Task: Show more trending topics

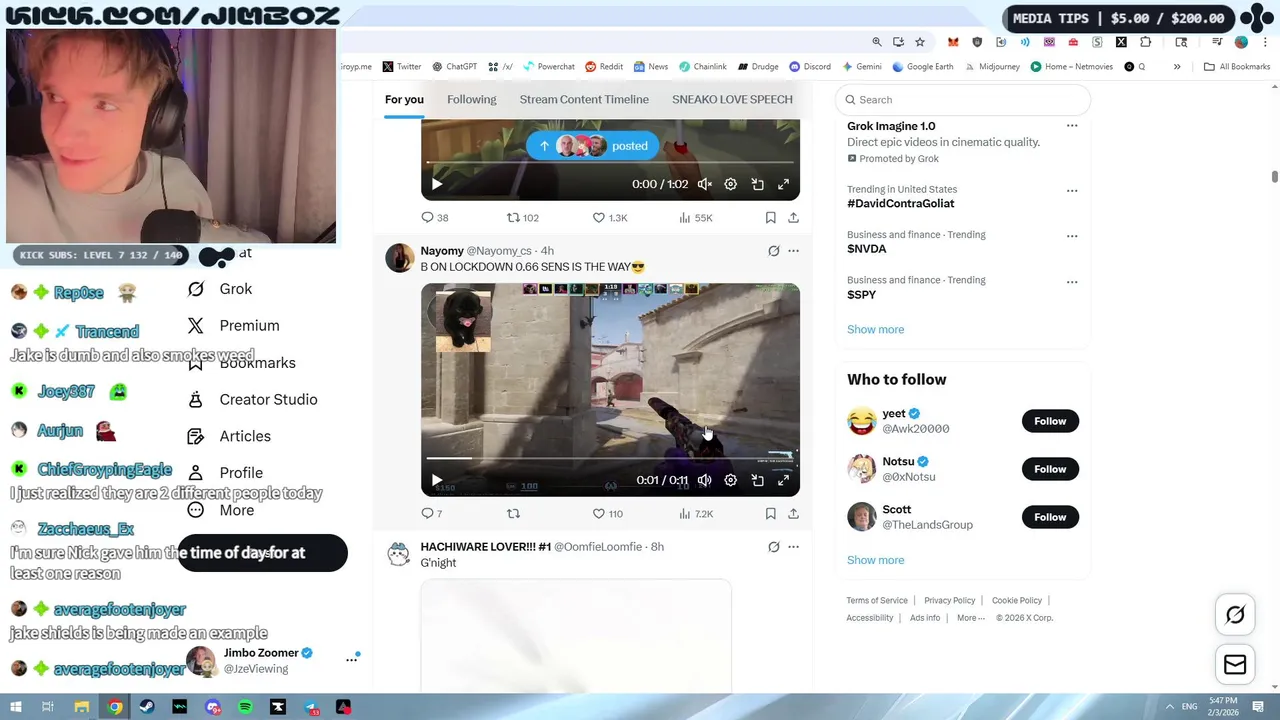Action: [x=875, y=329]
